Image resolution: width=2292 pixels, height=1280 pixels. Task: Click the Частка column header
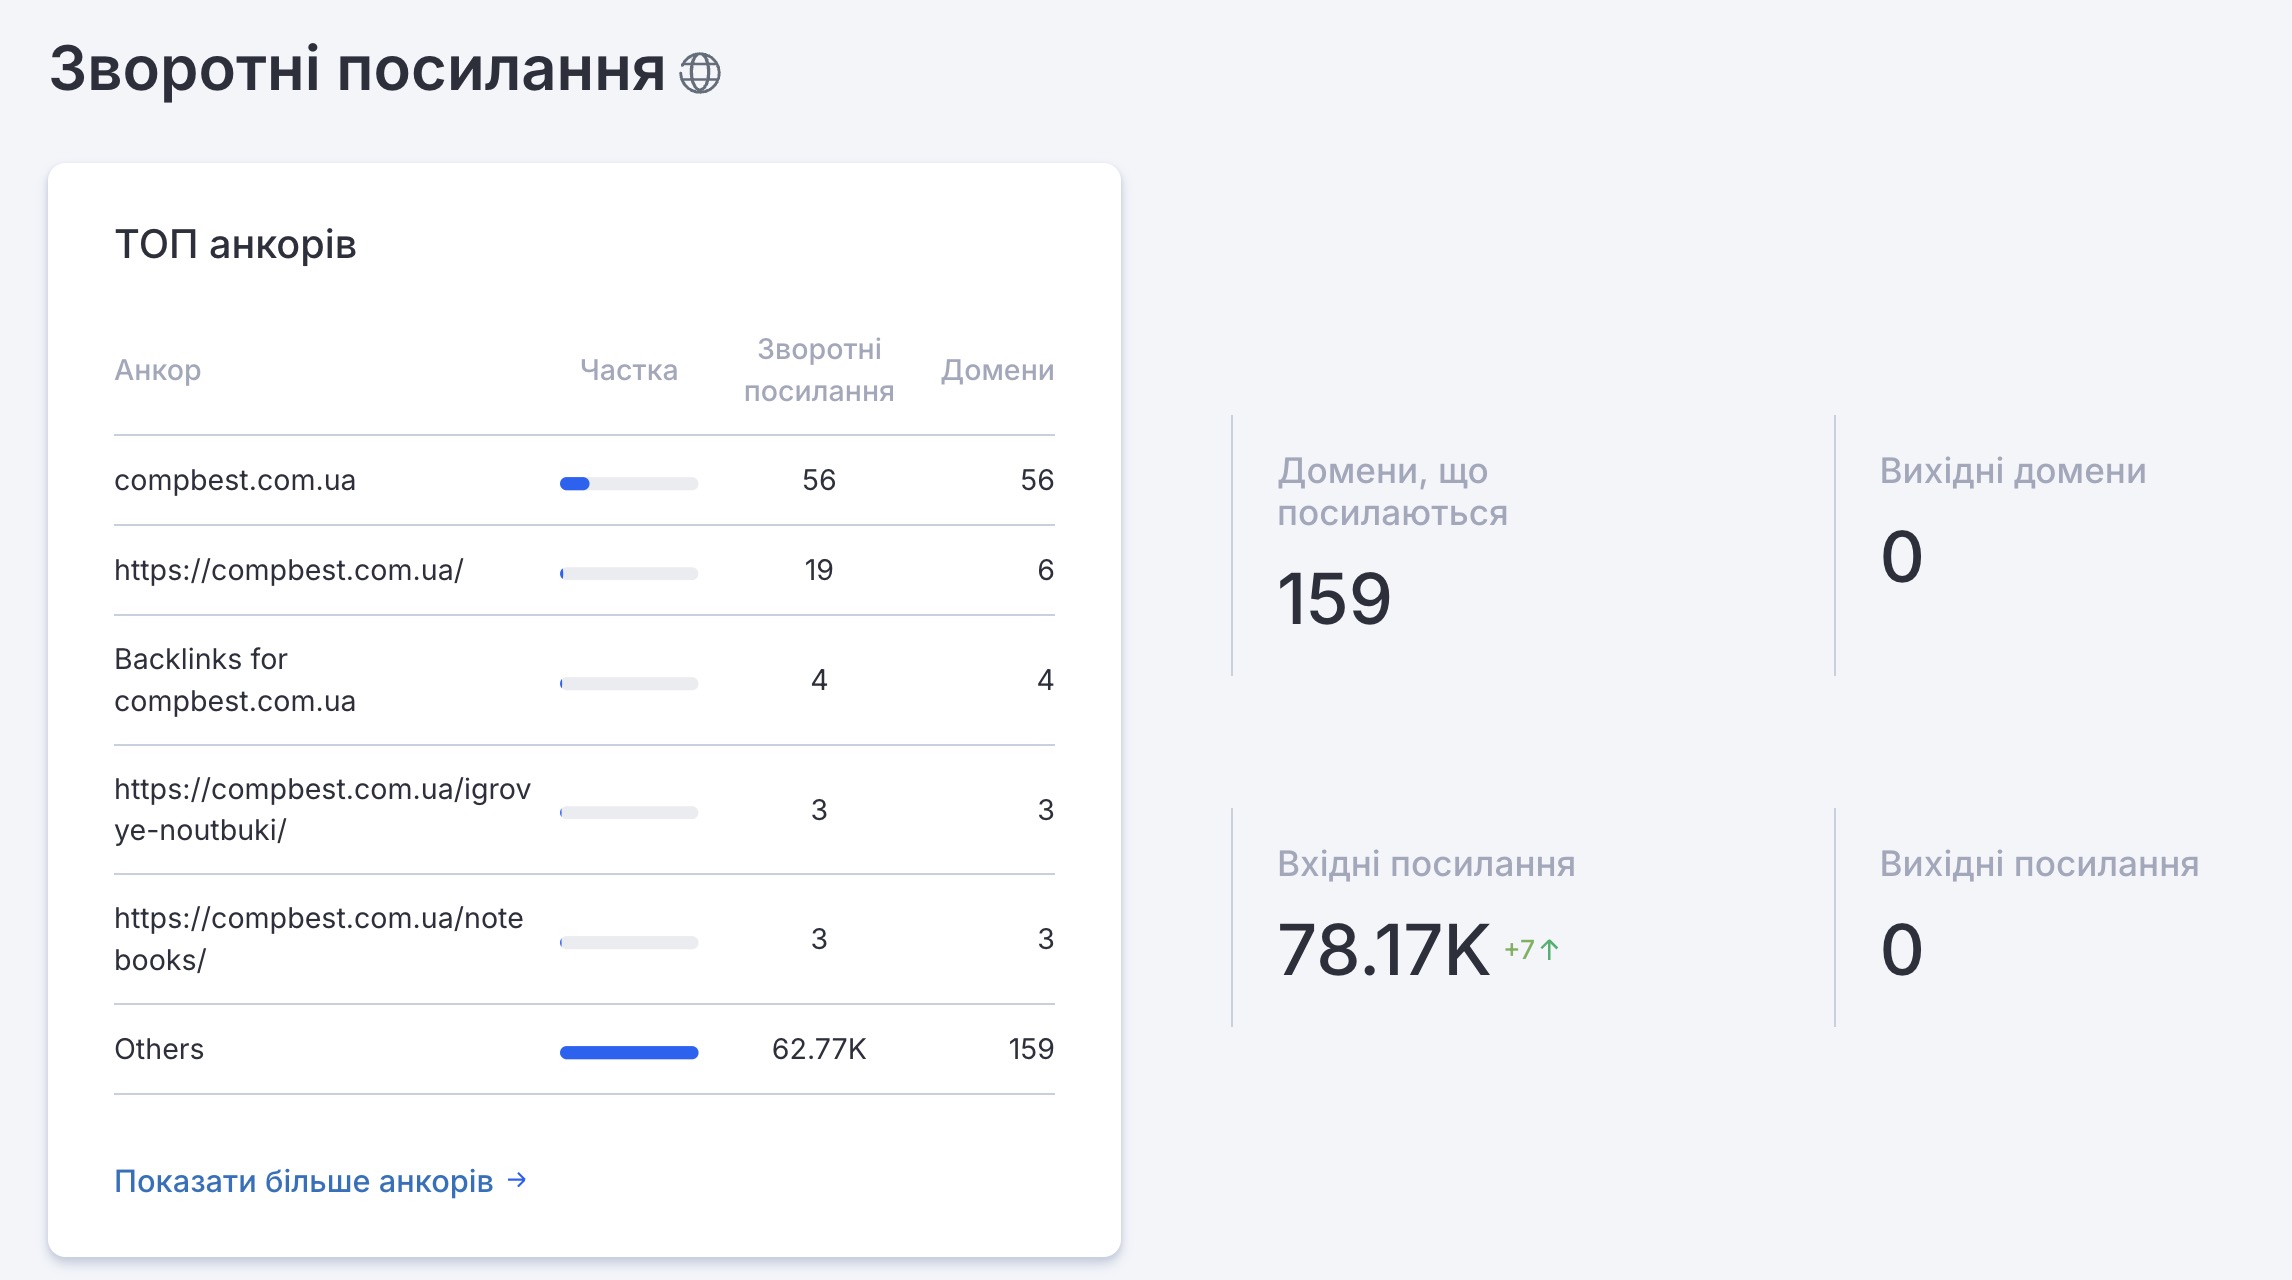click(x=628, y=370)
